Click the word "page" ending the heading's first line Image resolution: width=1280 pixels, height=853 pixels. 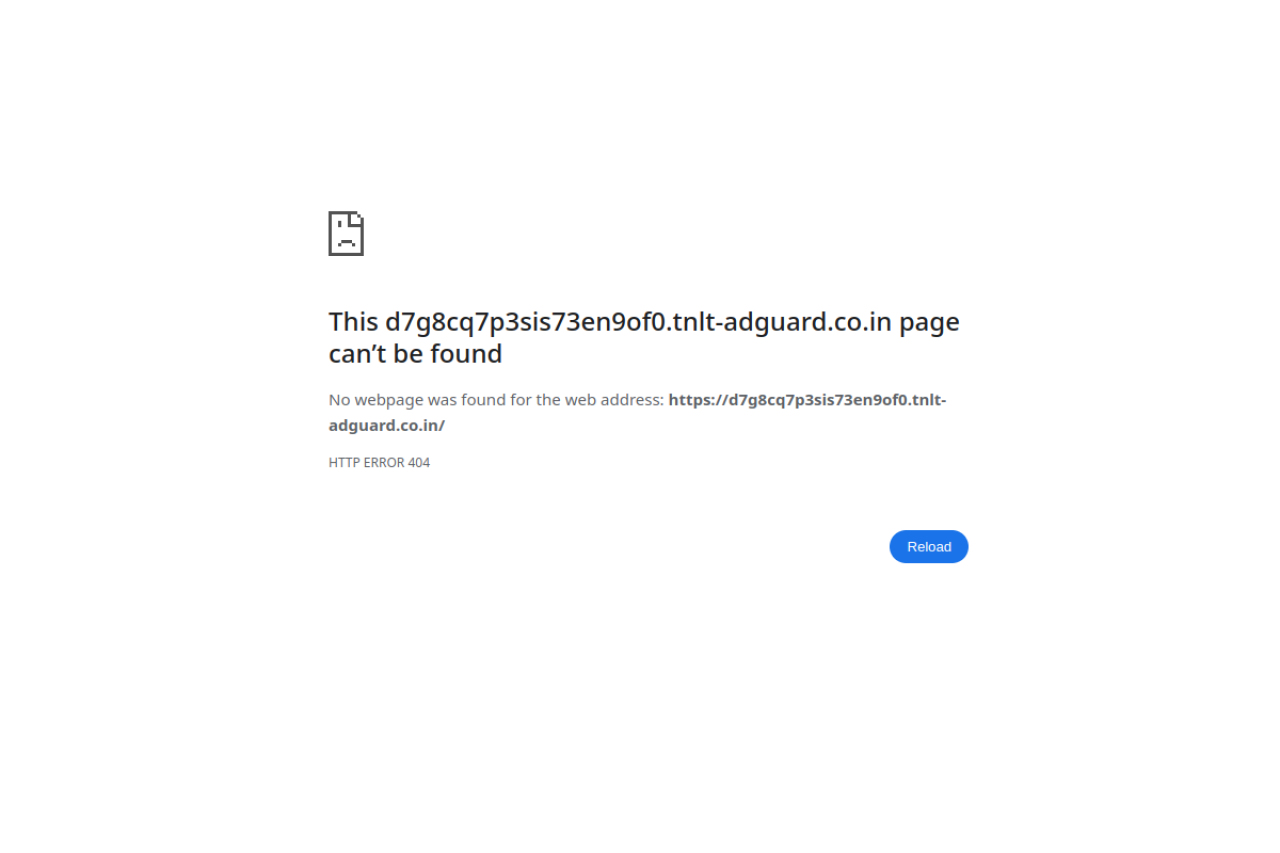tap(929, 323)
